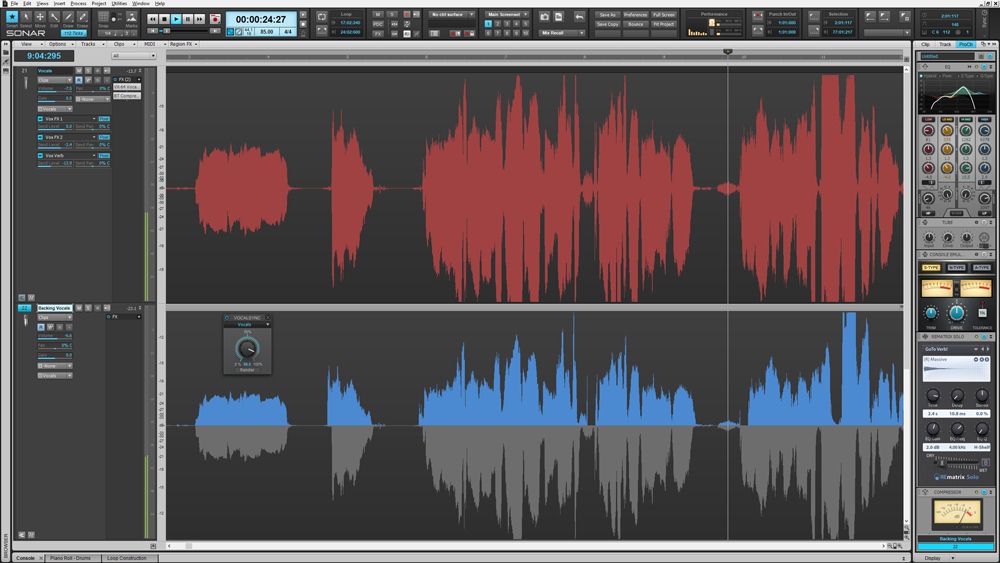1000x563 pixels.
Task: Open the Mix Recall dropdown
Action: pyautogui.click(x=562, y=33)
